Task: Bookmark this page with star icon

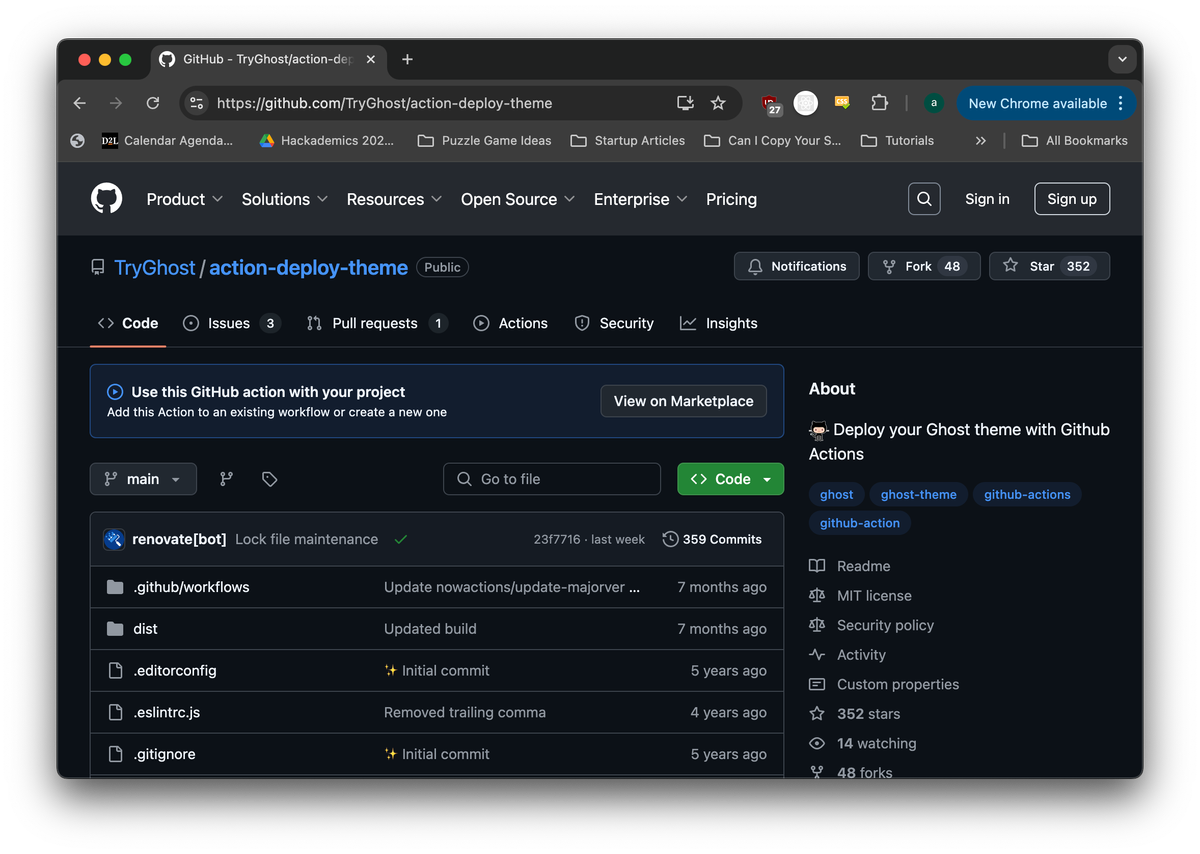Action: click(718, 103)
